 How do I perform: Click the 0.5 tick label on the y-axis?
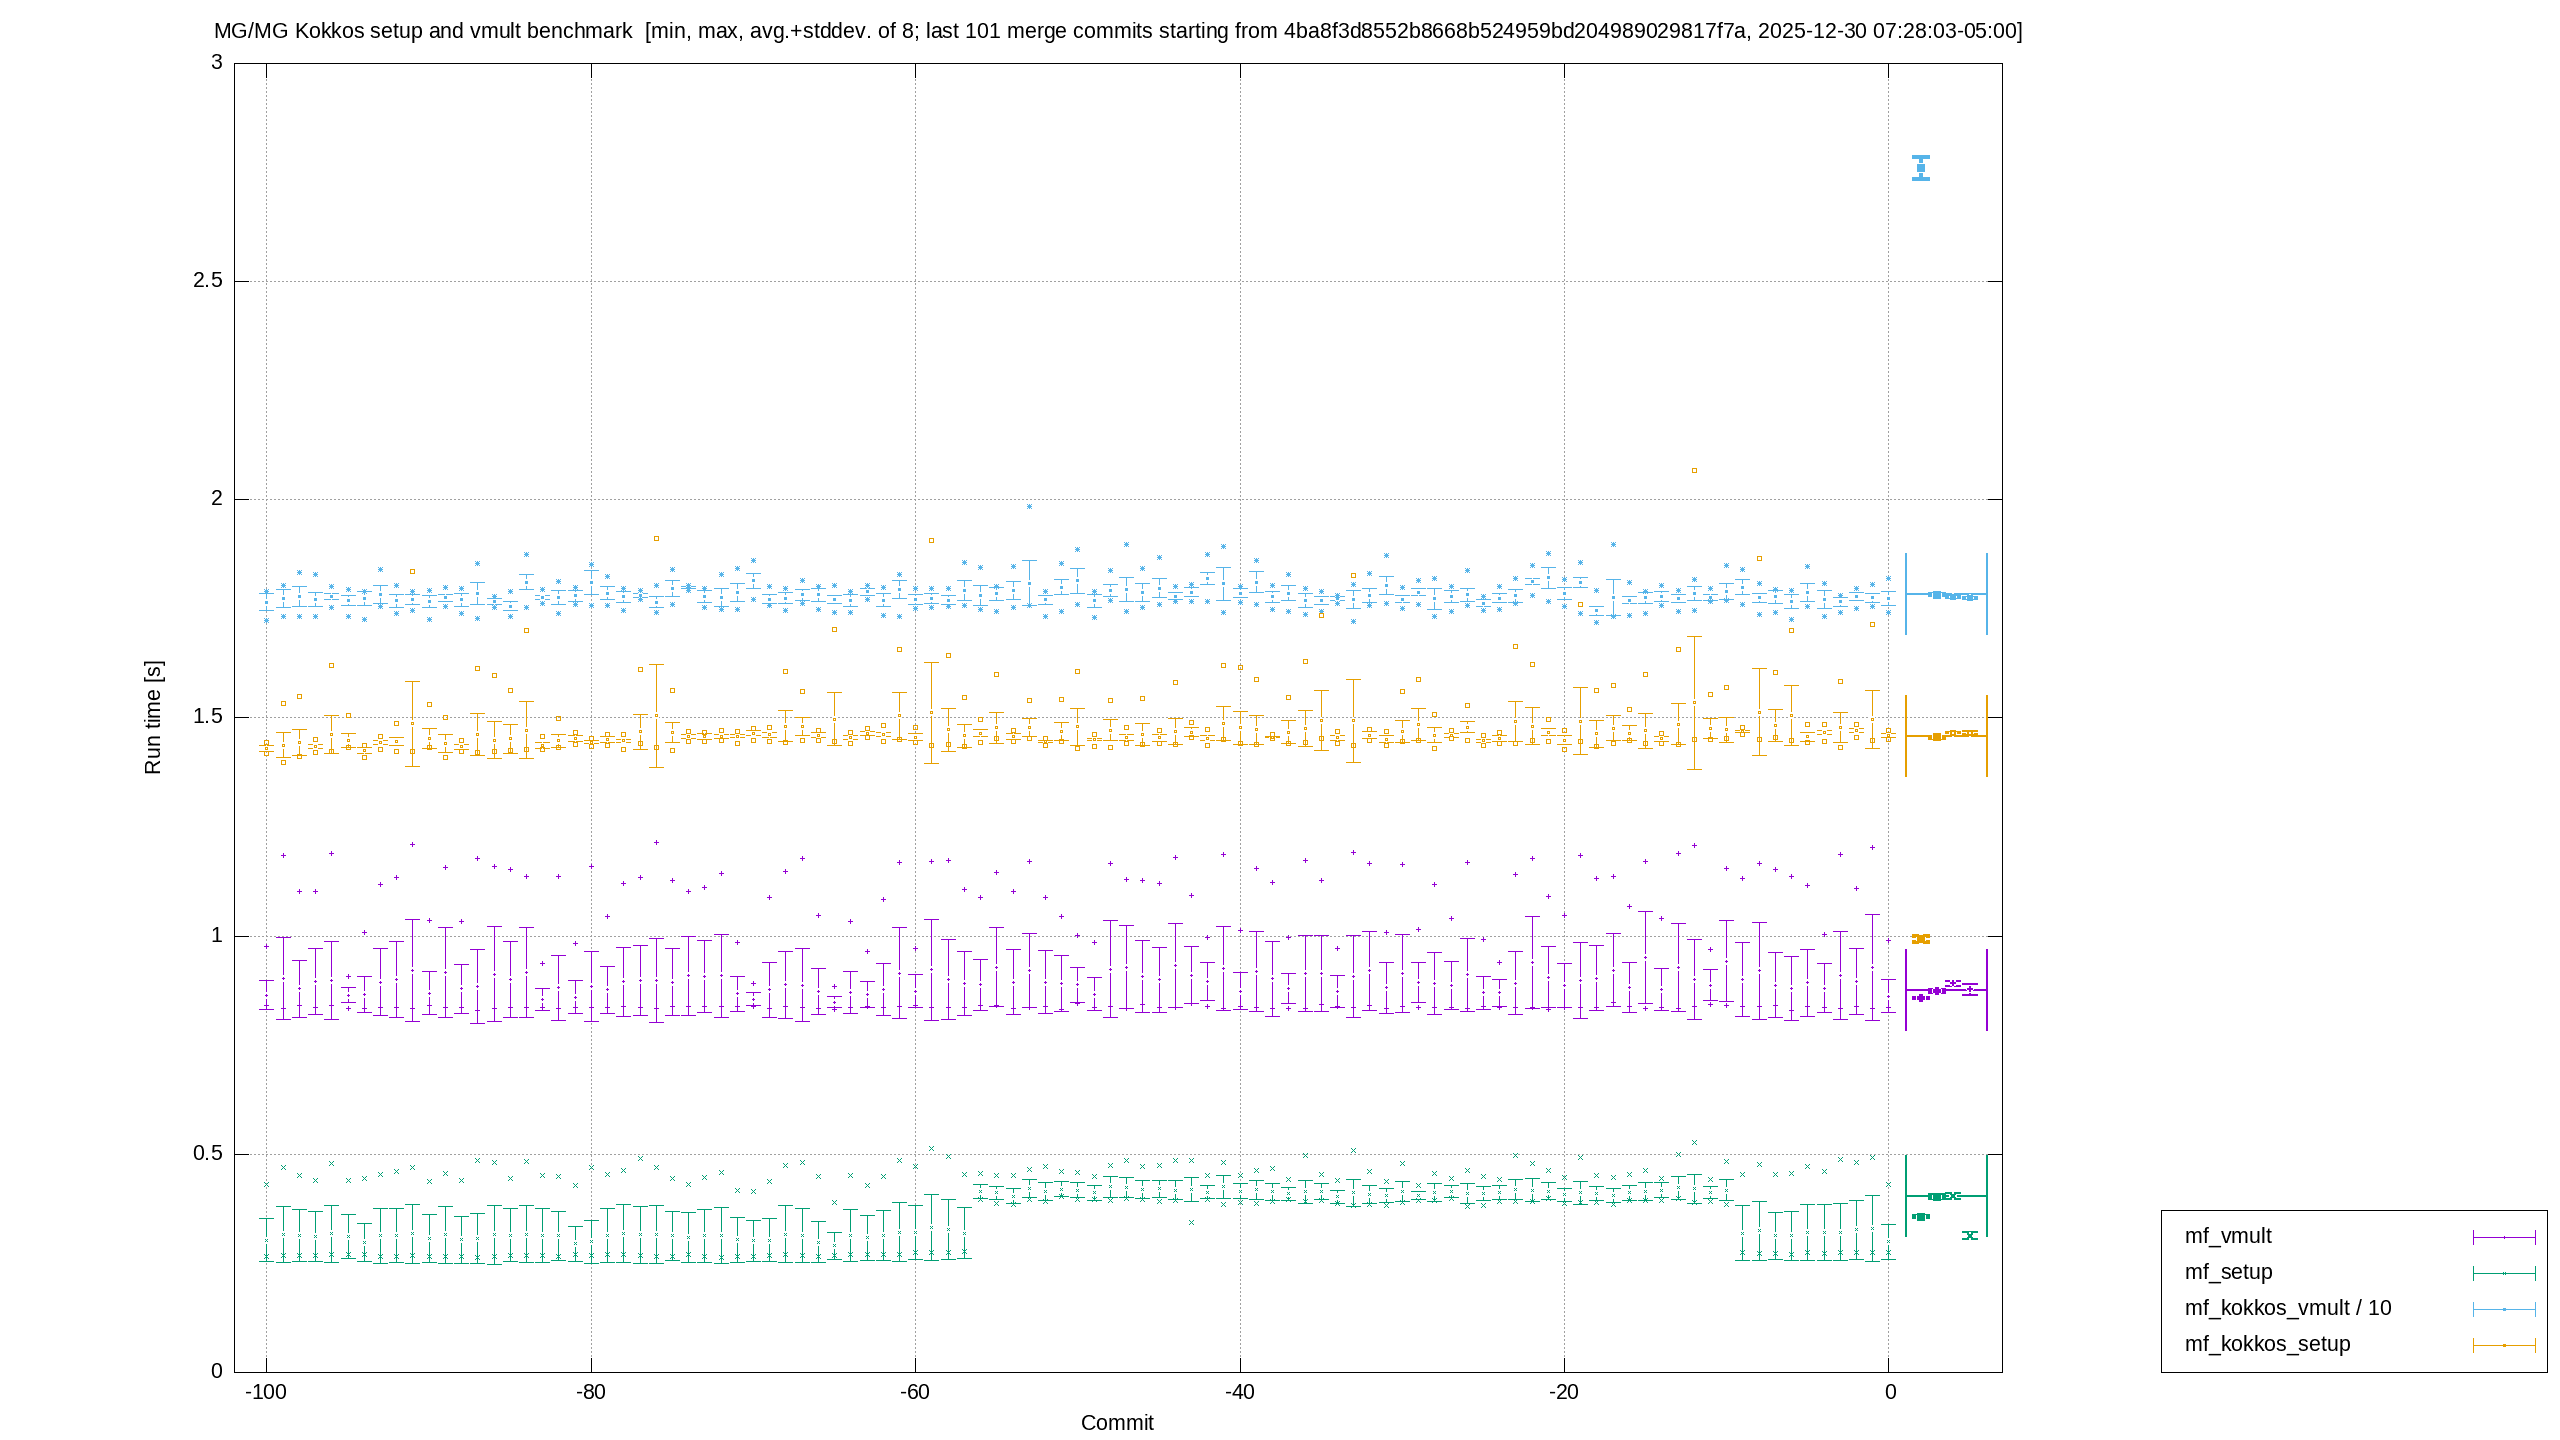tap(208, 1154)
